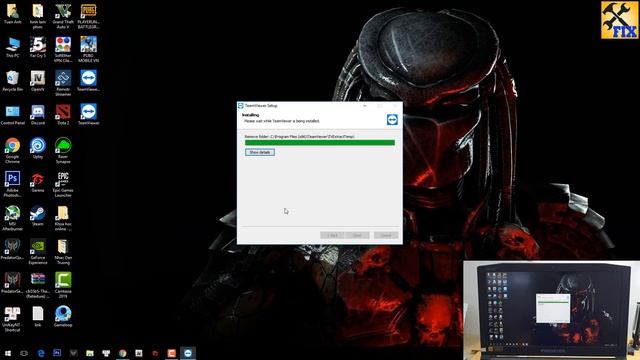Screen dimensions: 640x360
Task: Click the disabled Back button in setup
Action: [332, 236]
